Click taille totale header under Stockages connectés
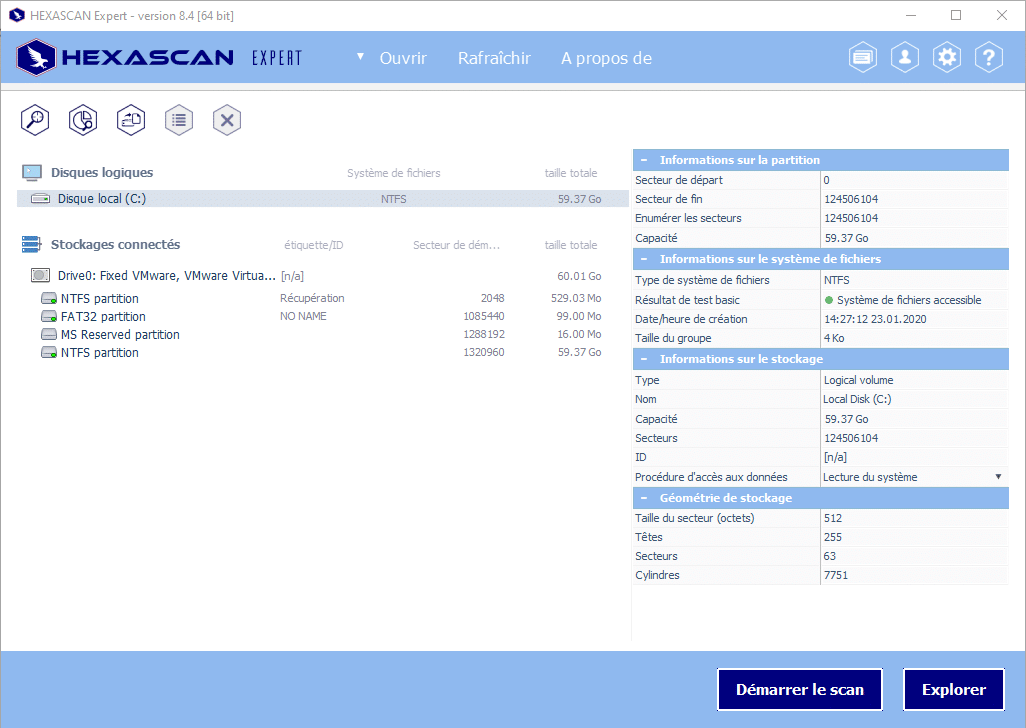The image size is (1026, 728). [571, 245]
